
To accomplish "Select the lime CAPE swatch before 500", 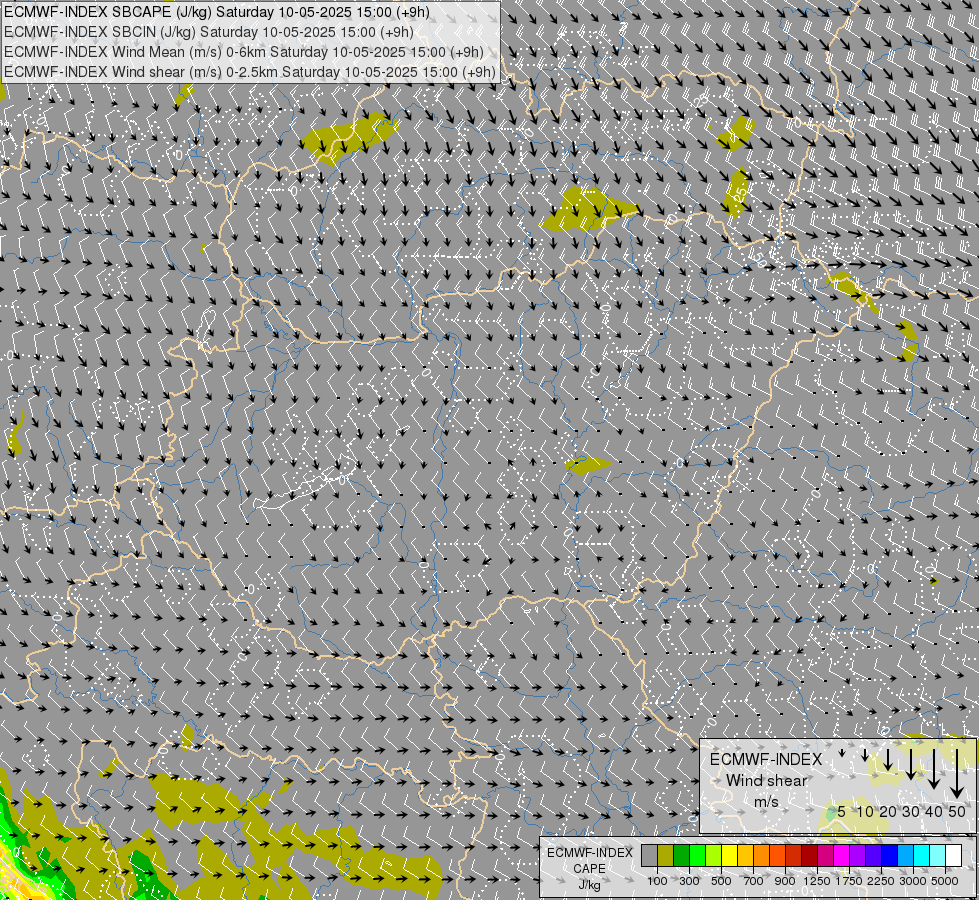I will [x=714, y=856].
